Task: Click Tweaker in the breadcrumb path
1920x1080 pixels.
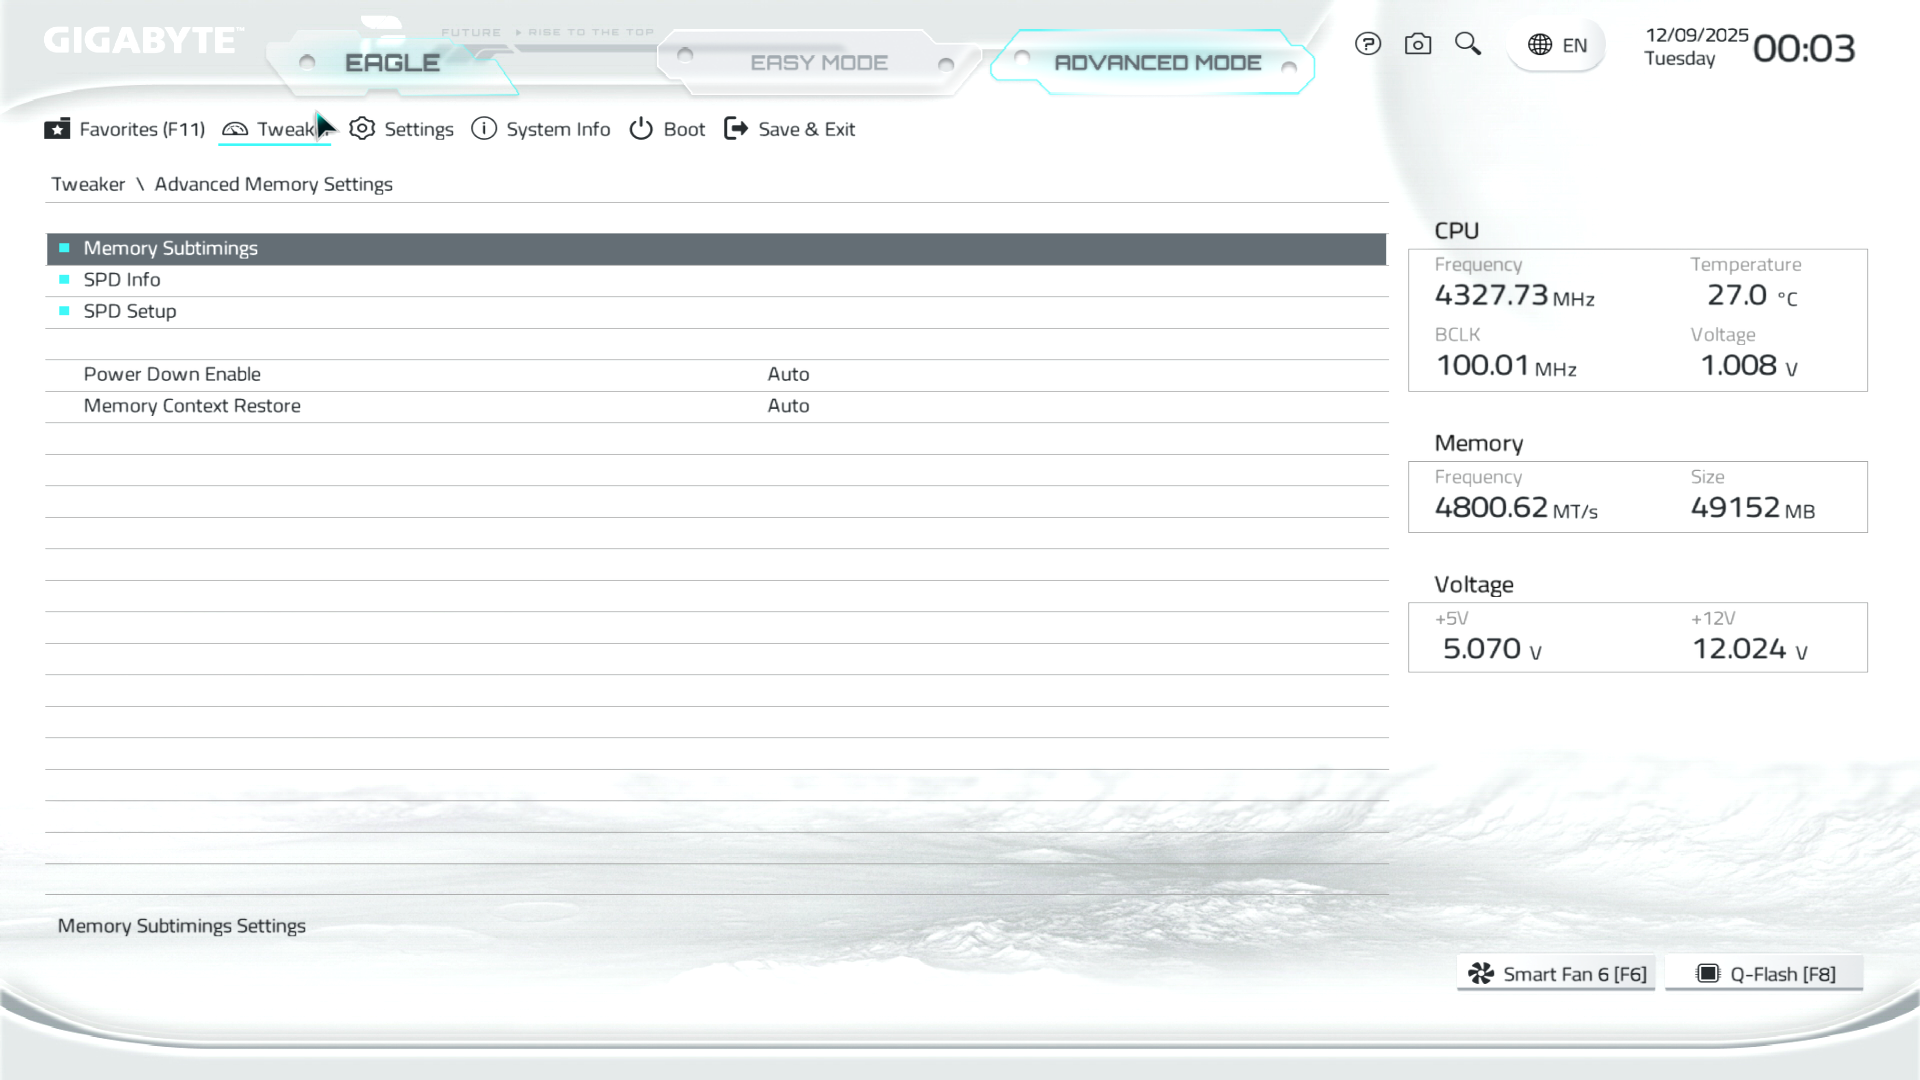Action: click(88, 184)
